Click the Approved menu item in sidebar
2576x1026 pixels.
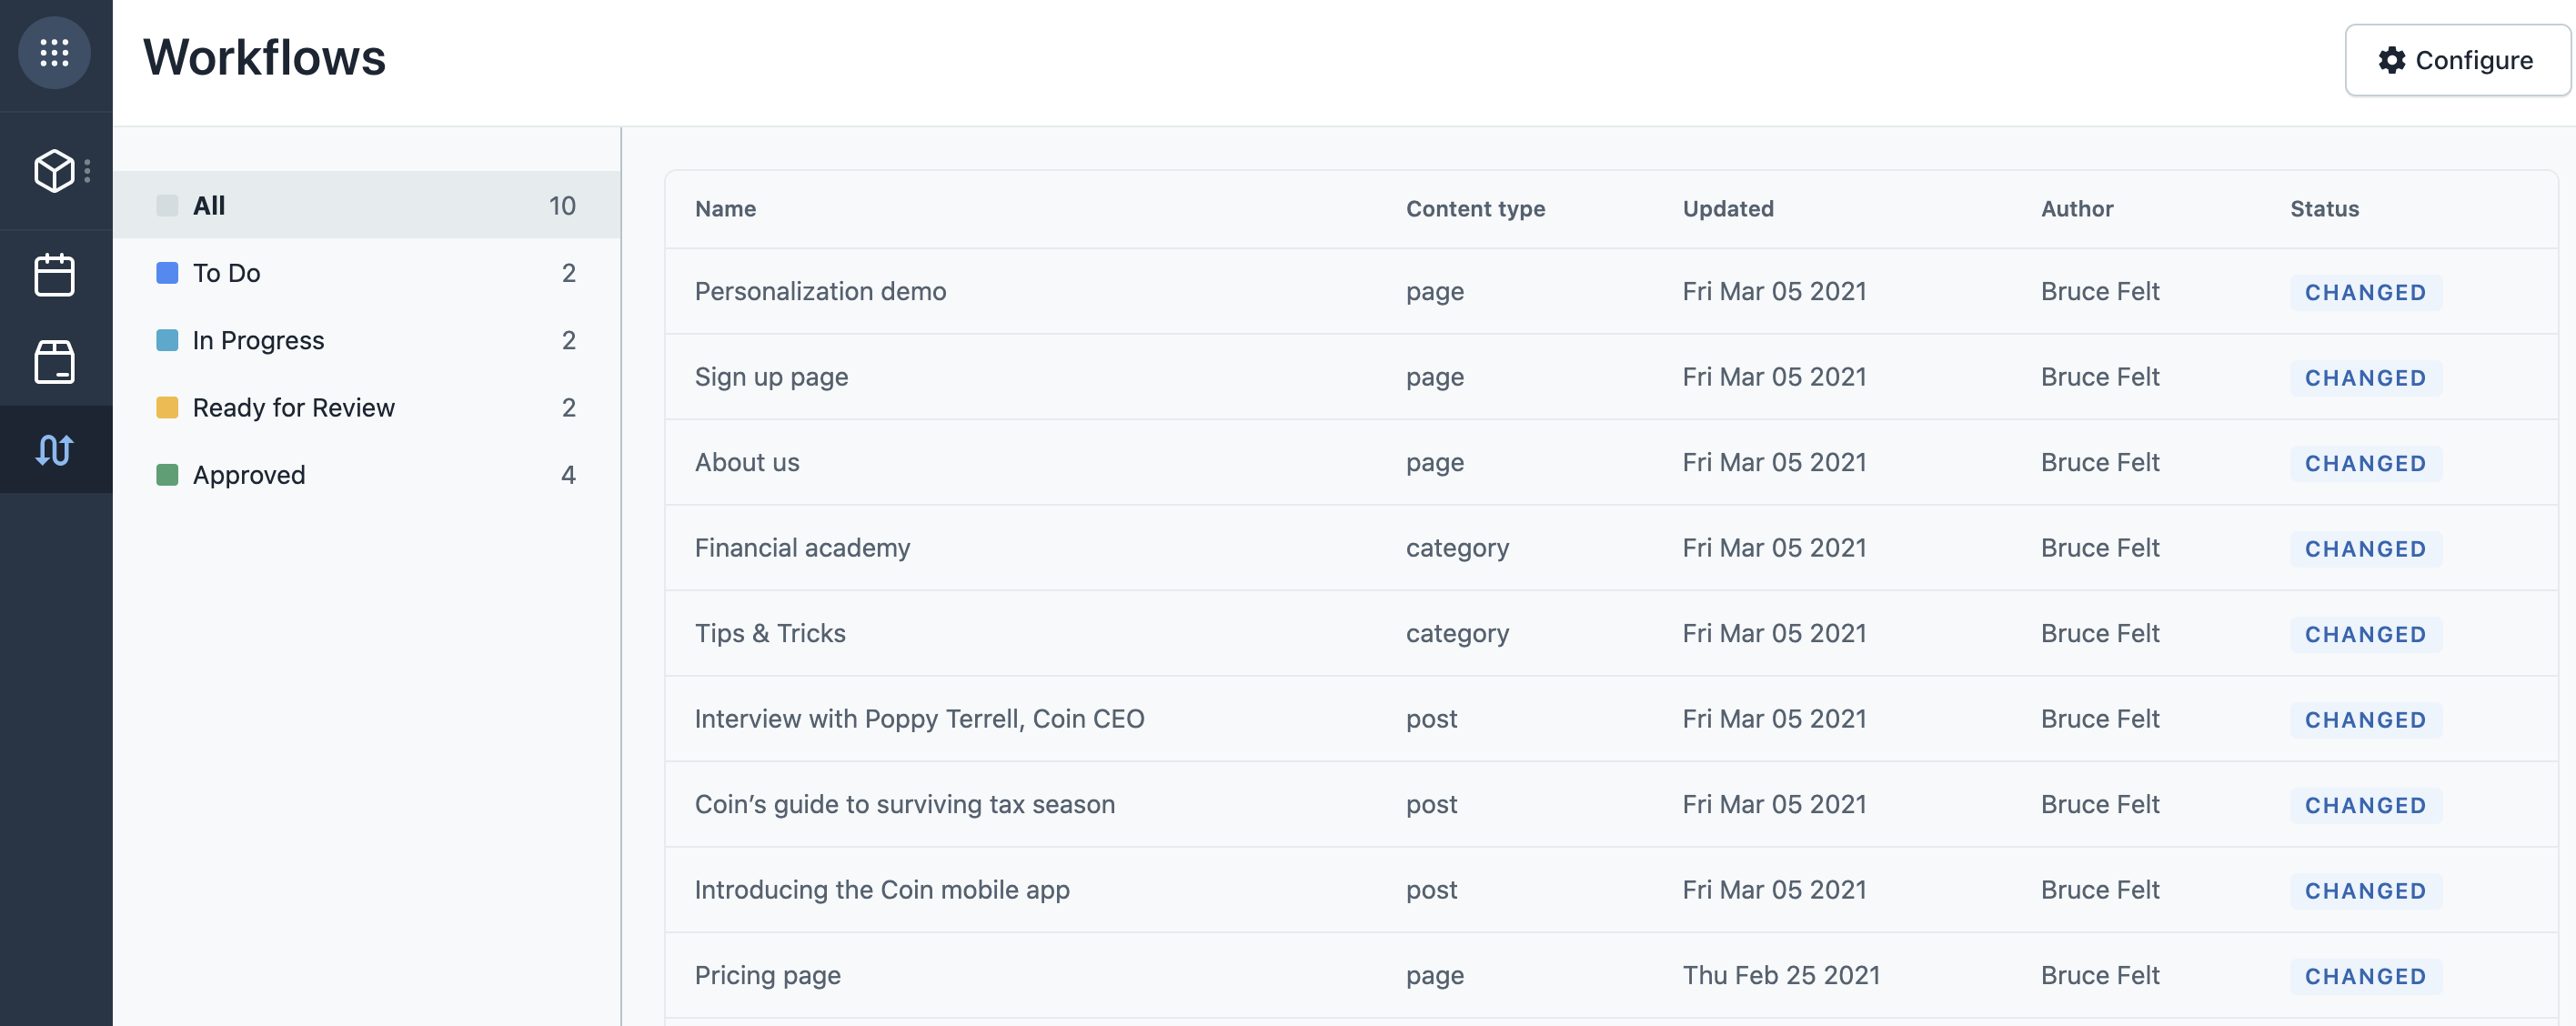[x=248, y=475]
